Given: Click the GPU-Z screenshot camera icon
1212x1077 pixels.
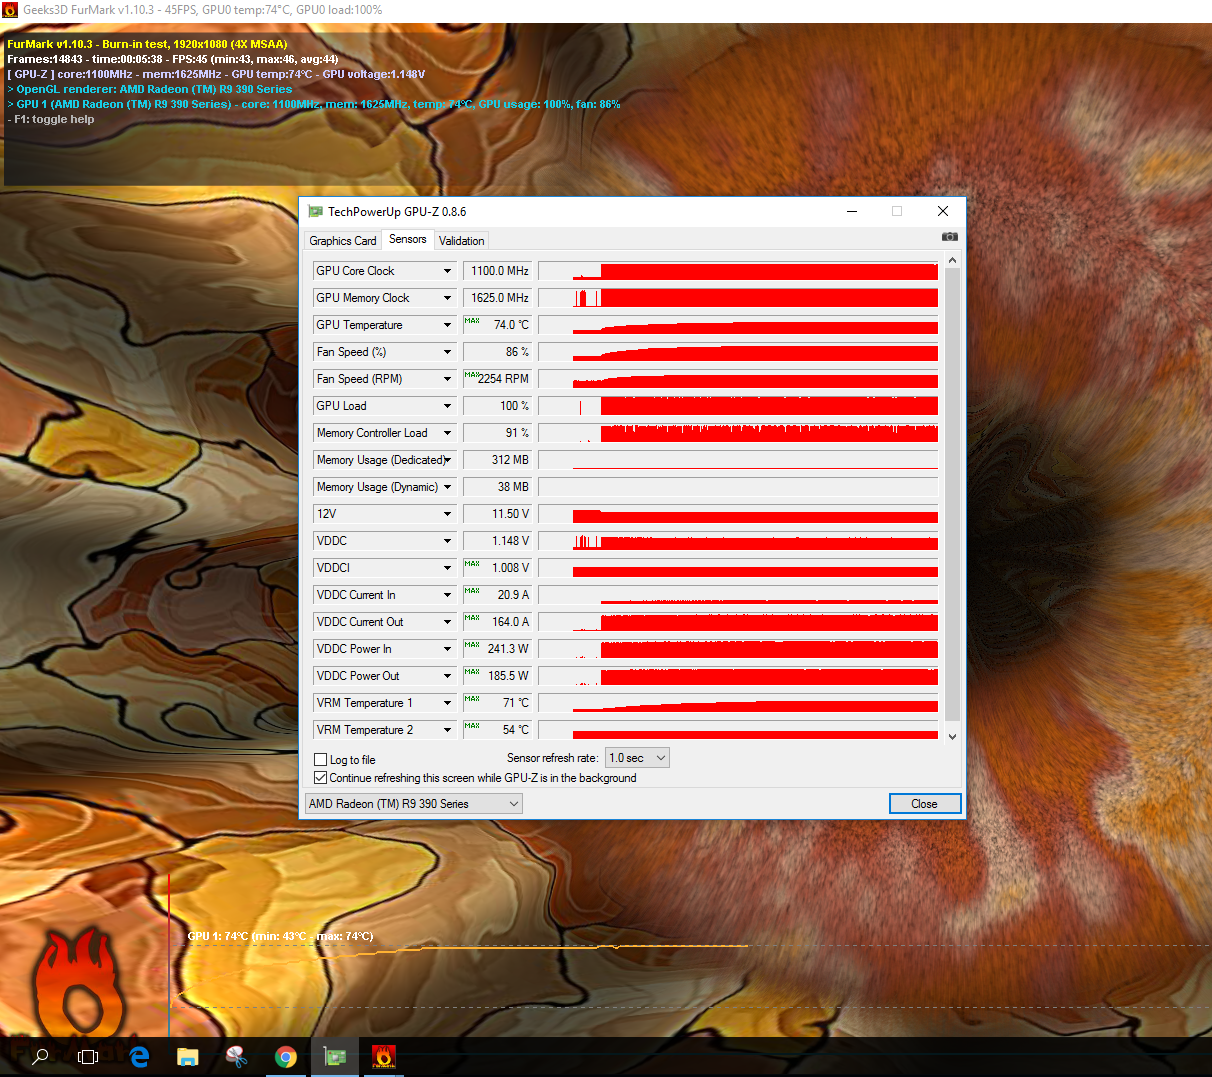Looking at the screenshot, I should (x=950, y=237).
